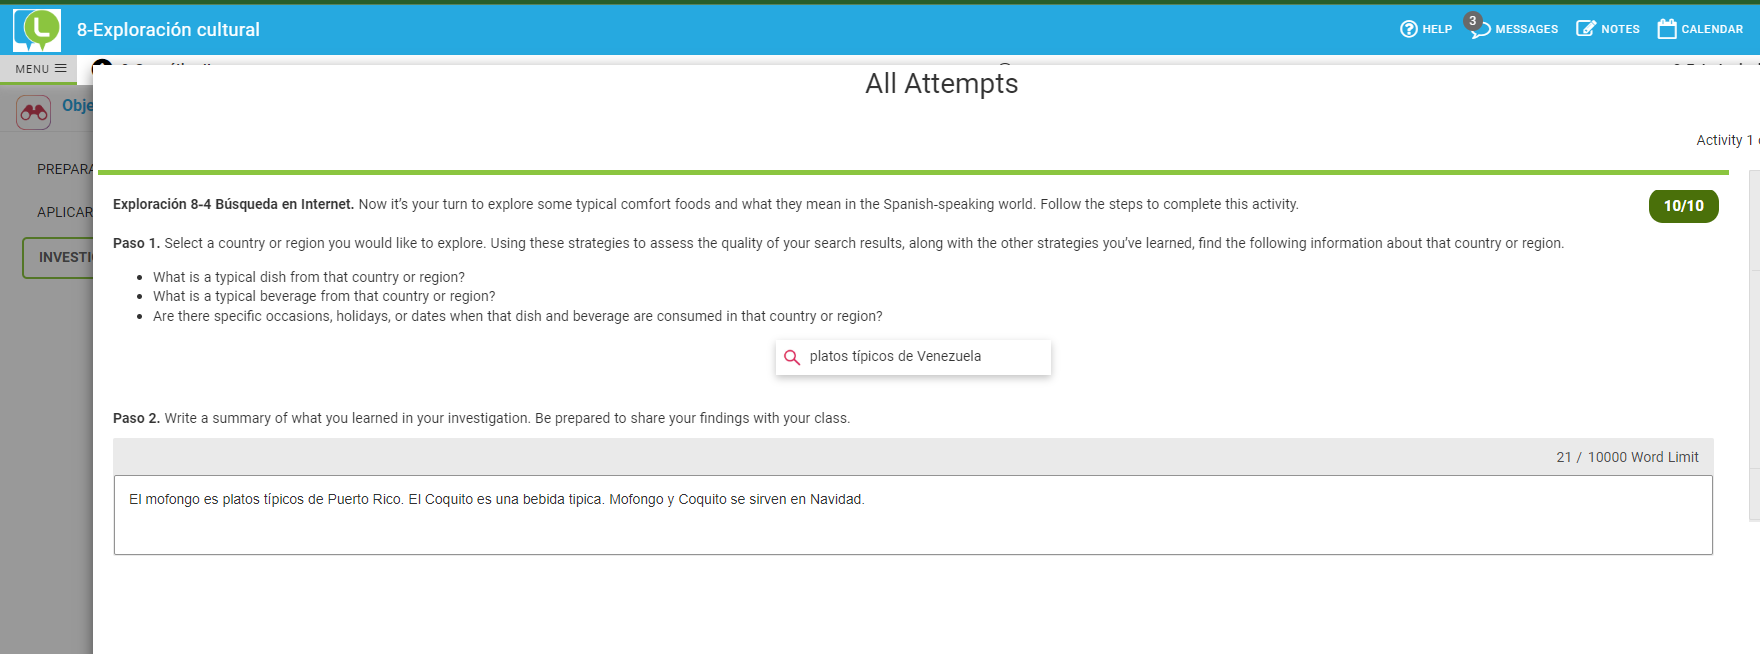The height and width of the screenshot is (654, 1760).
Task: Open the Calendar icon
Action: pos(1667,29)
